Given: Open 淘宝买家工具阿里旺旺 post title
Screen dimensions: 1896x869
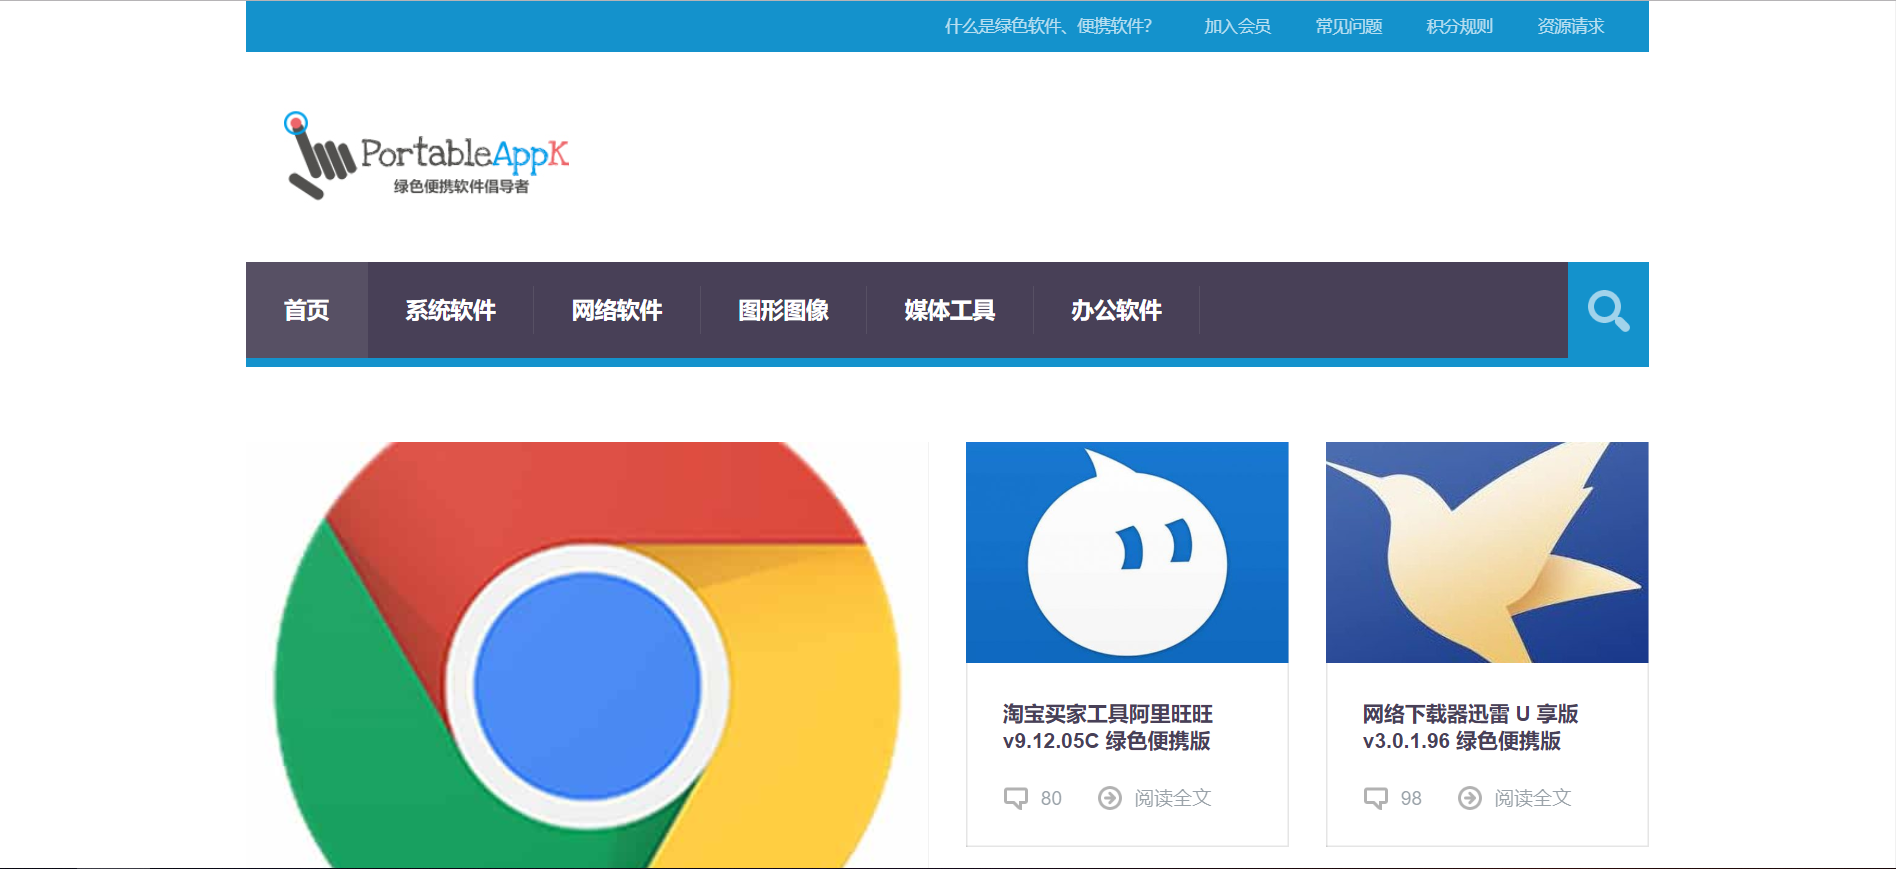Looking at the screenshot, I should 1108,727.
